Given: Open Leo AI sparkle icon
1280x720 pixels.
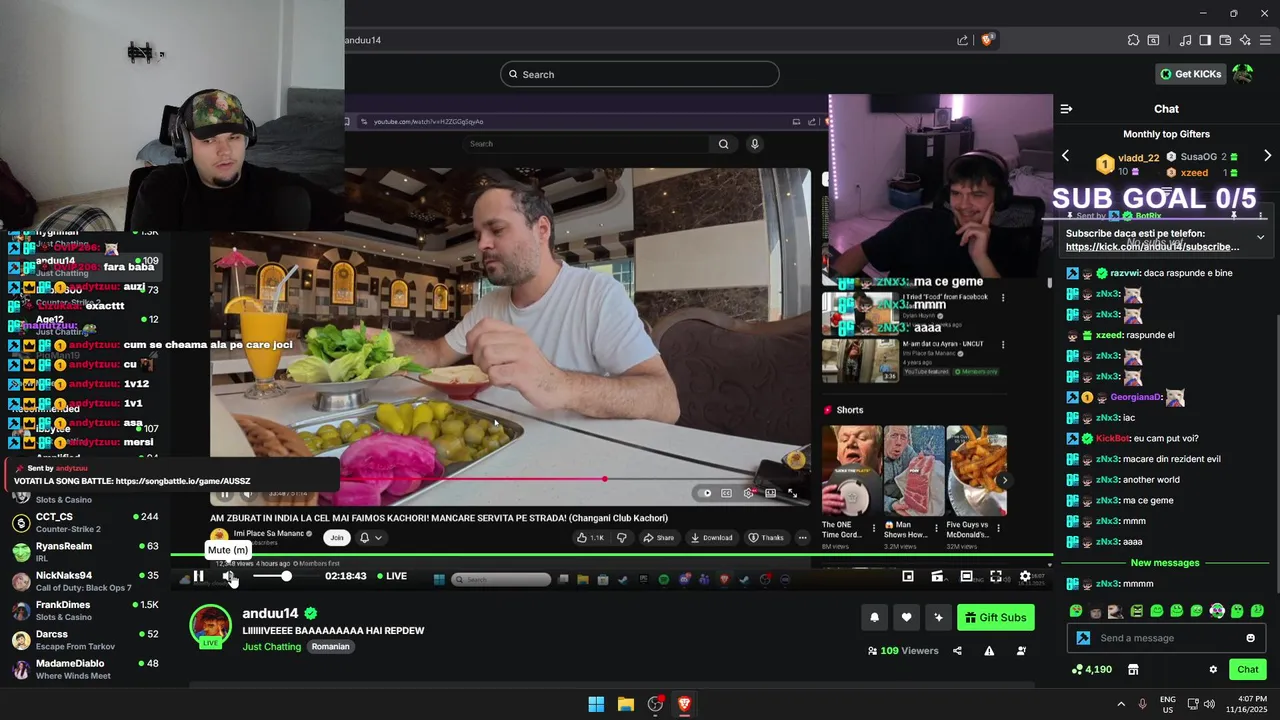Looking at the screenshot, I should pyautogui.click(x=1245, y=40).
